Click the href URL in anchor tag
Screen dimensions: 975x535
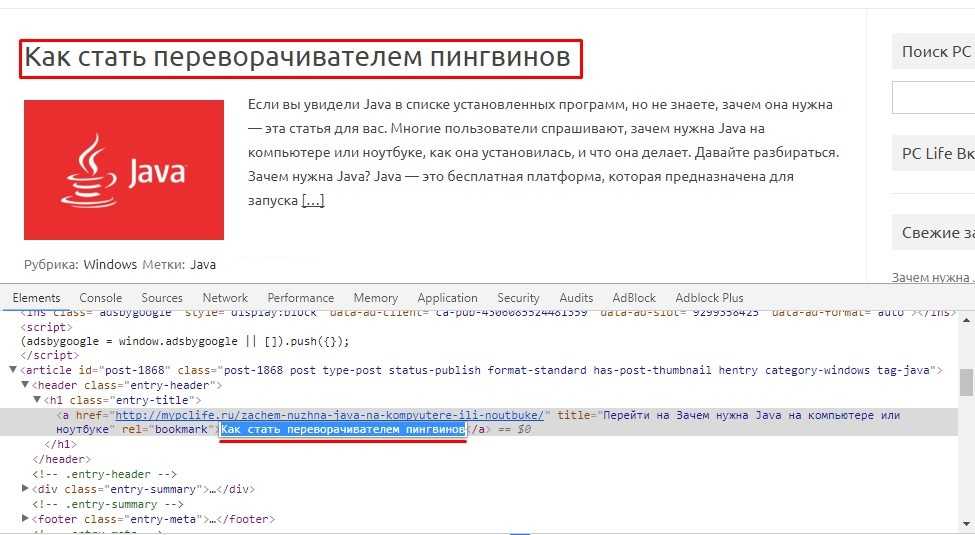(332, 415)
